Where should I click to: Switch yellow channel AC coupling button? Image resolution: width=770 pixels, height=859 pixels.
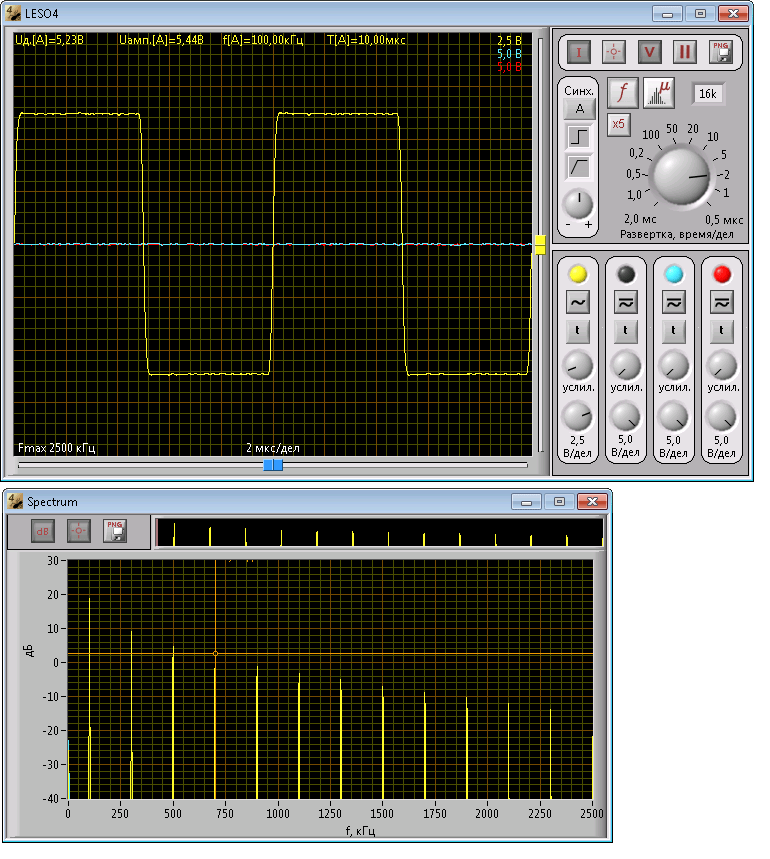578,302
